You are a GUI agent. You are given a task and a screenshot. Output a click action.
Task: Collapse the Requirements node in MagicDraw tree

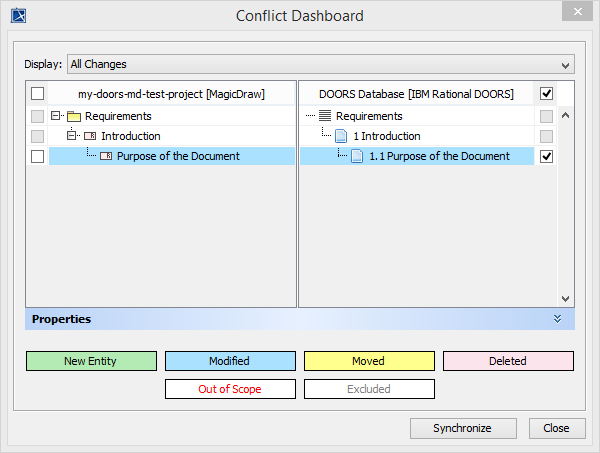click(x=57, y=116)
